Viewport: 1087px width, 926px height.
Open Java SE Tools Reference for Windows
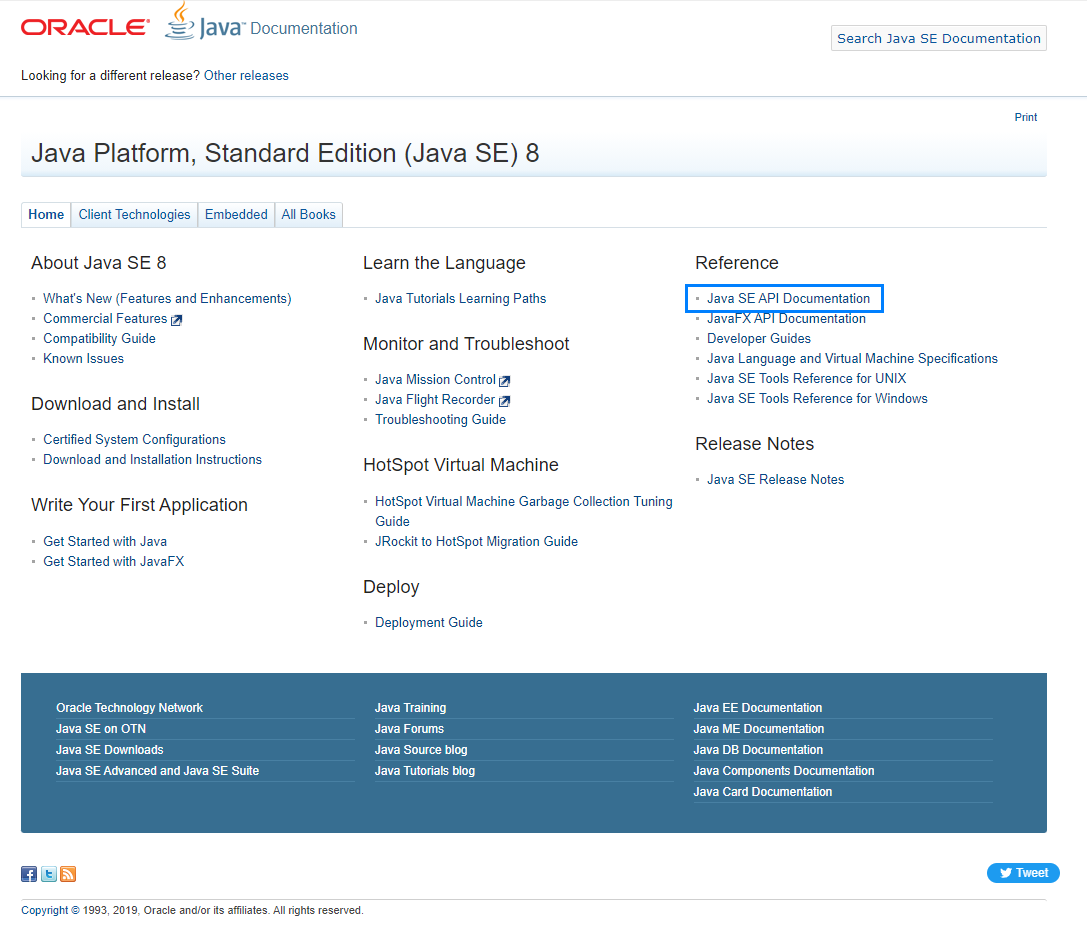click(x=817, y=399)
